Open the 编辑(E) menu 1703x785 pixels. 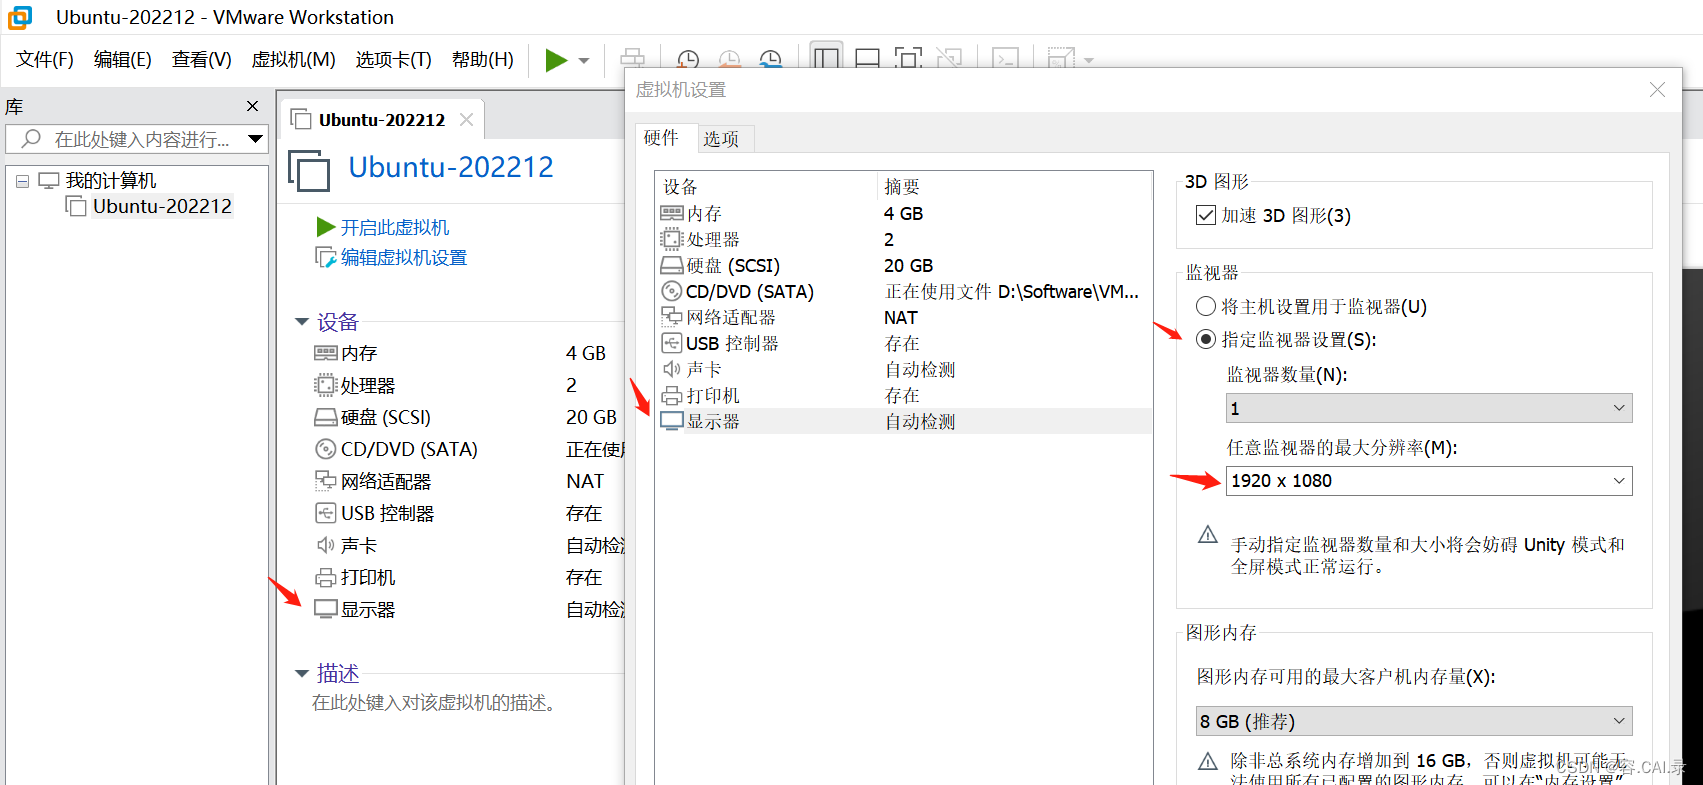pos(123,60)
